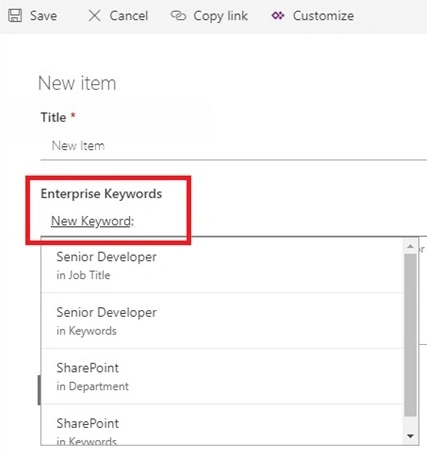
Task: Choose SharePoint in Keywords suggestion
Action: tap(222, 425)
